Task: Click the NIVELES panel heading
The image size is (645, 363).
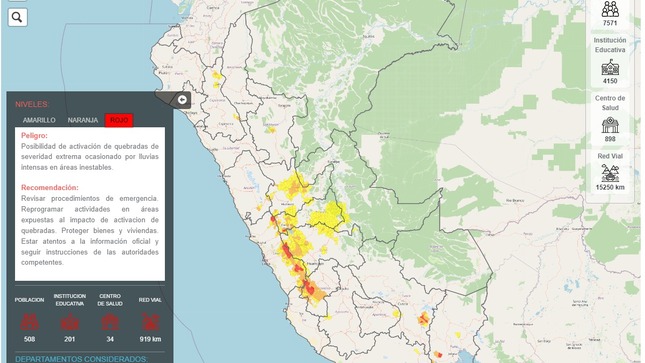Action: pos(32,105)
